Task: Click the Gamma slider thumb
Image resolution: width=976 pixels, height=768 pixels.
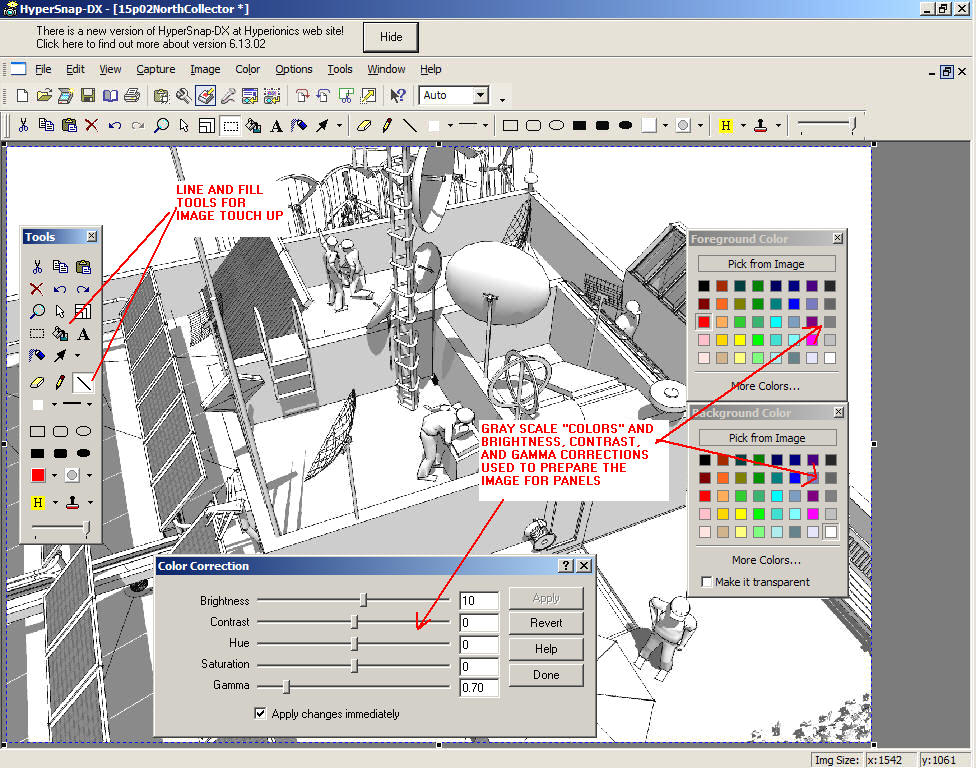Action: point(286,686)
